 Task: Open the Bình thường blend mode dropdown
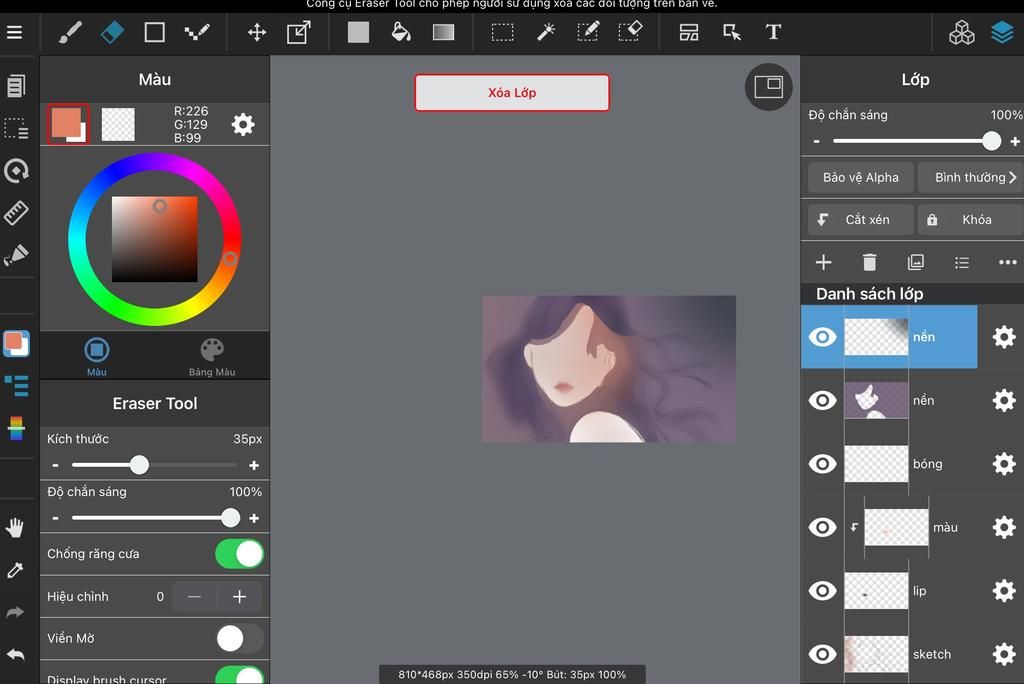[x=970, y=178]
